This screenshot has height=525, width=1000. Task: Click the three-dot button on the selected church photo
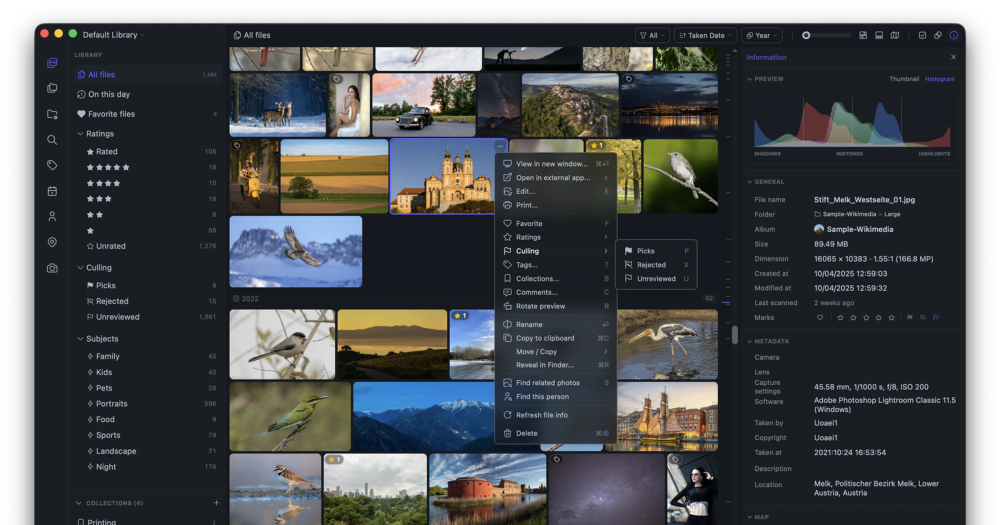500,146
